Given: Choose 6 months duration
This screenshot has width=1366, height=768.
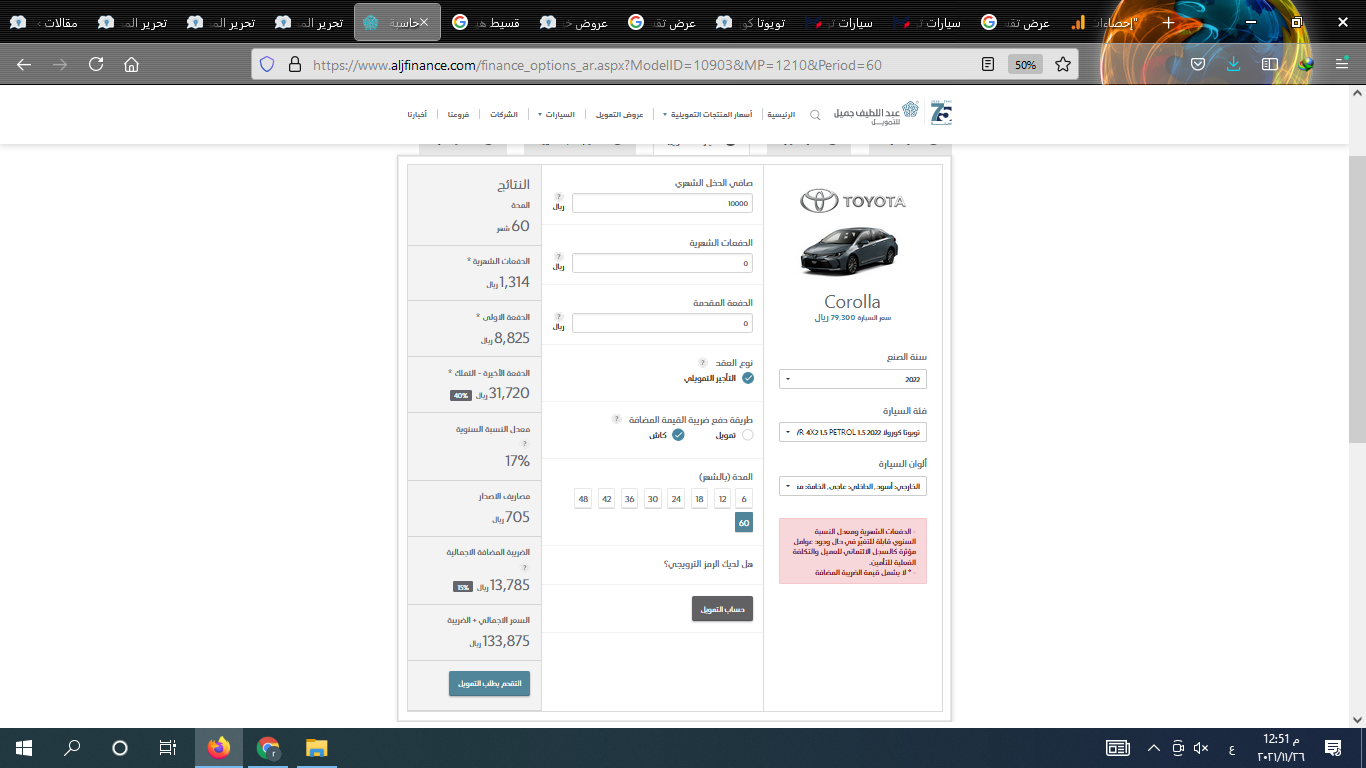Looking at the screenshot, I should point(744,498).
